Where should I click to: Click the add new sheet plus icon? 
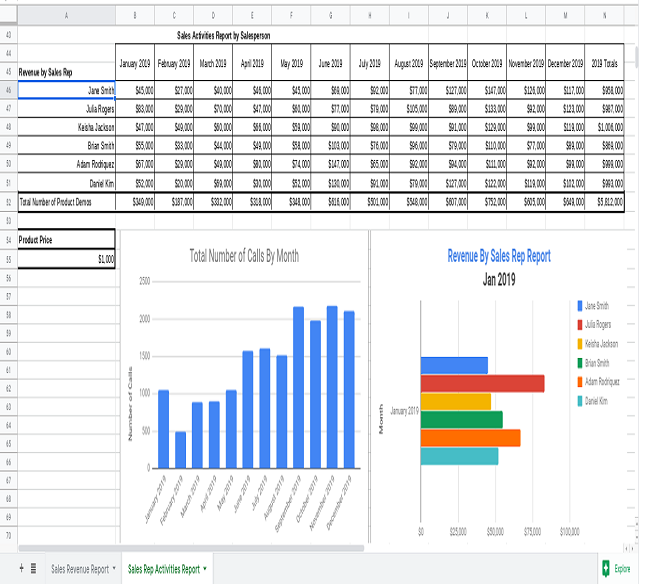click(20, 568)
